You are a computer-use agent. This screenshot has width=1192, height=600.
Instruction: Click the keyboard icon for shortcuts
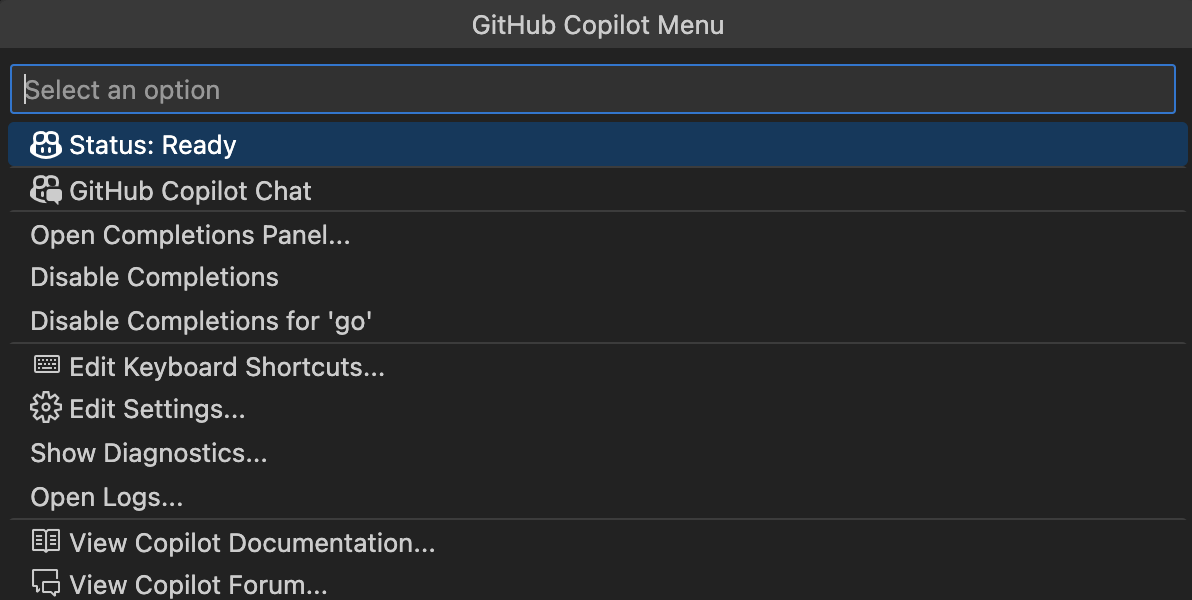(46, 366)
